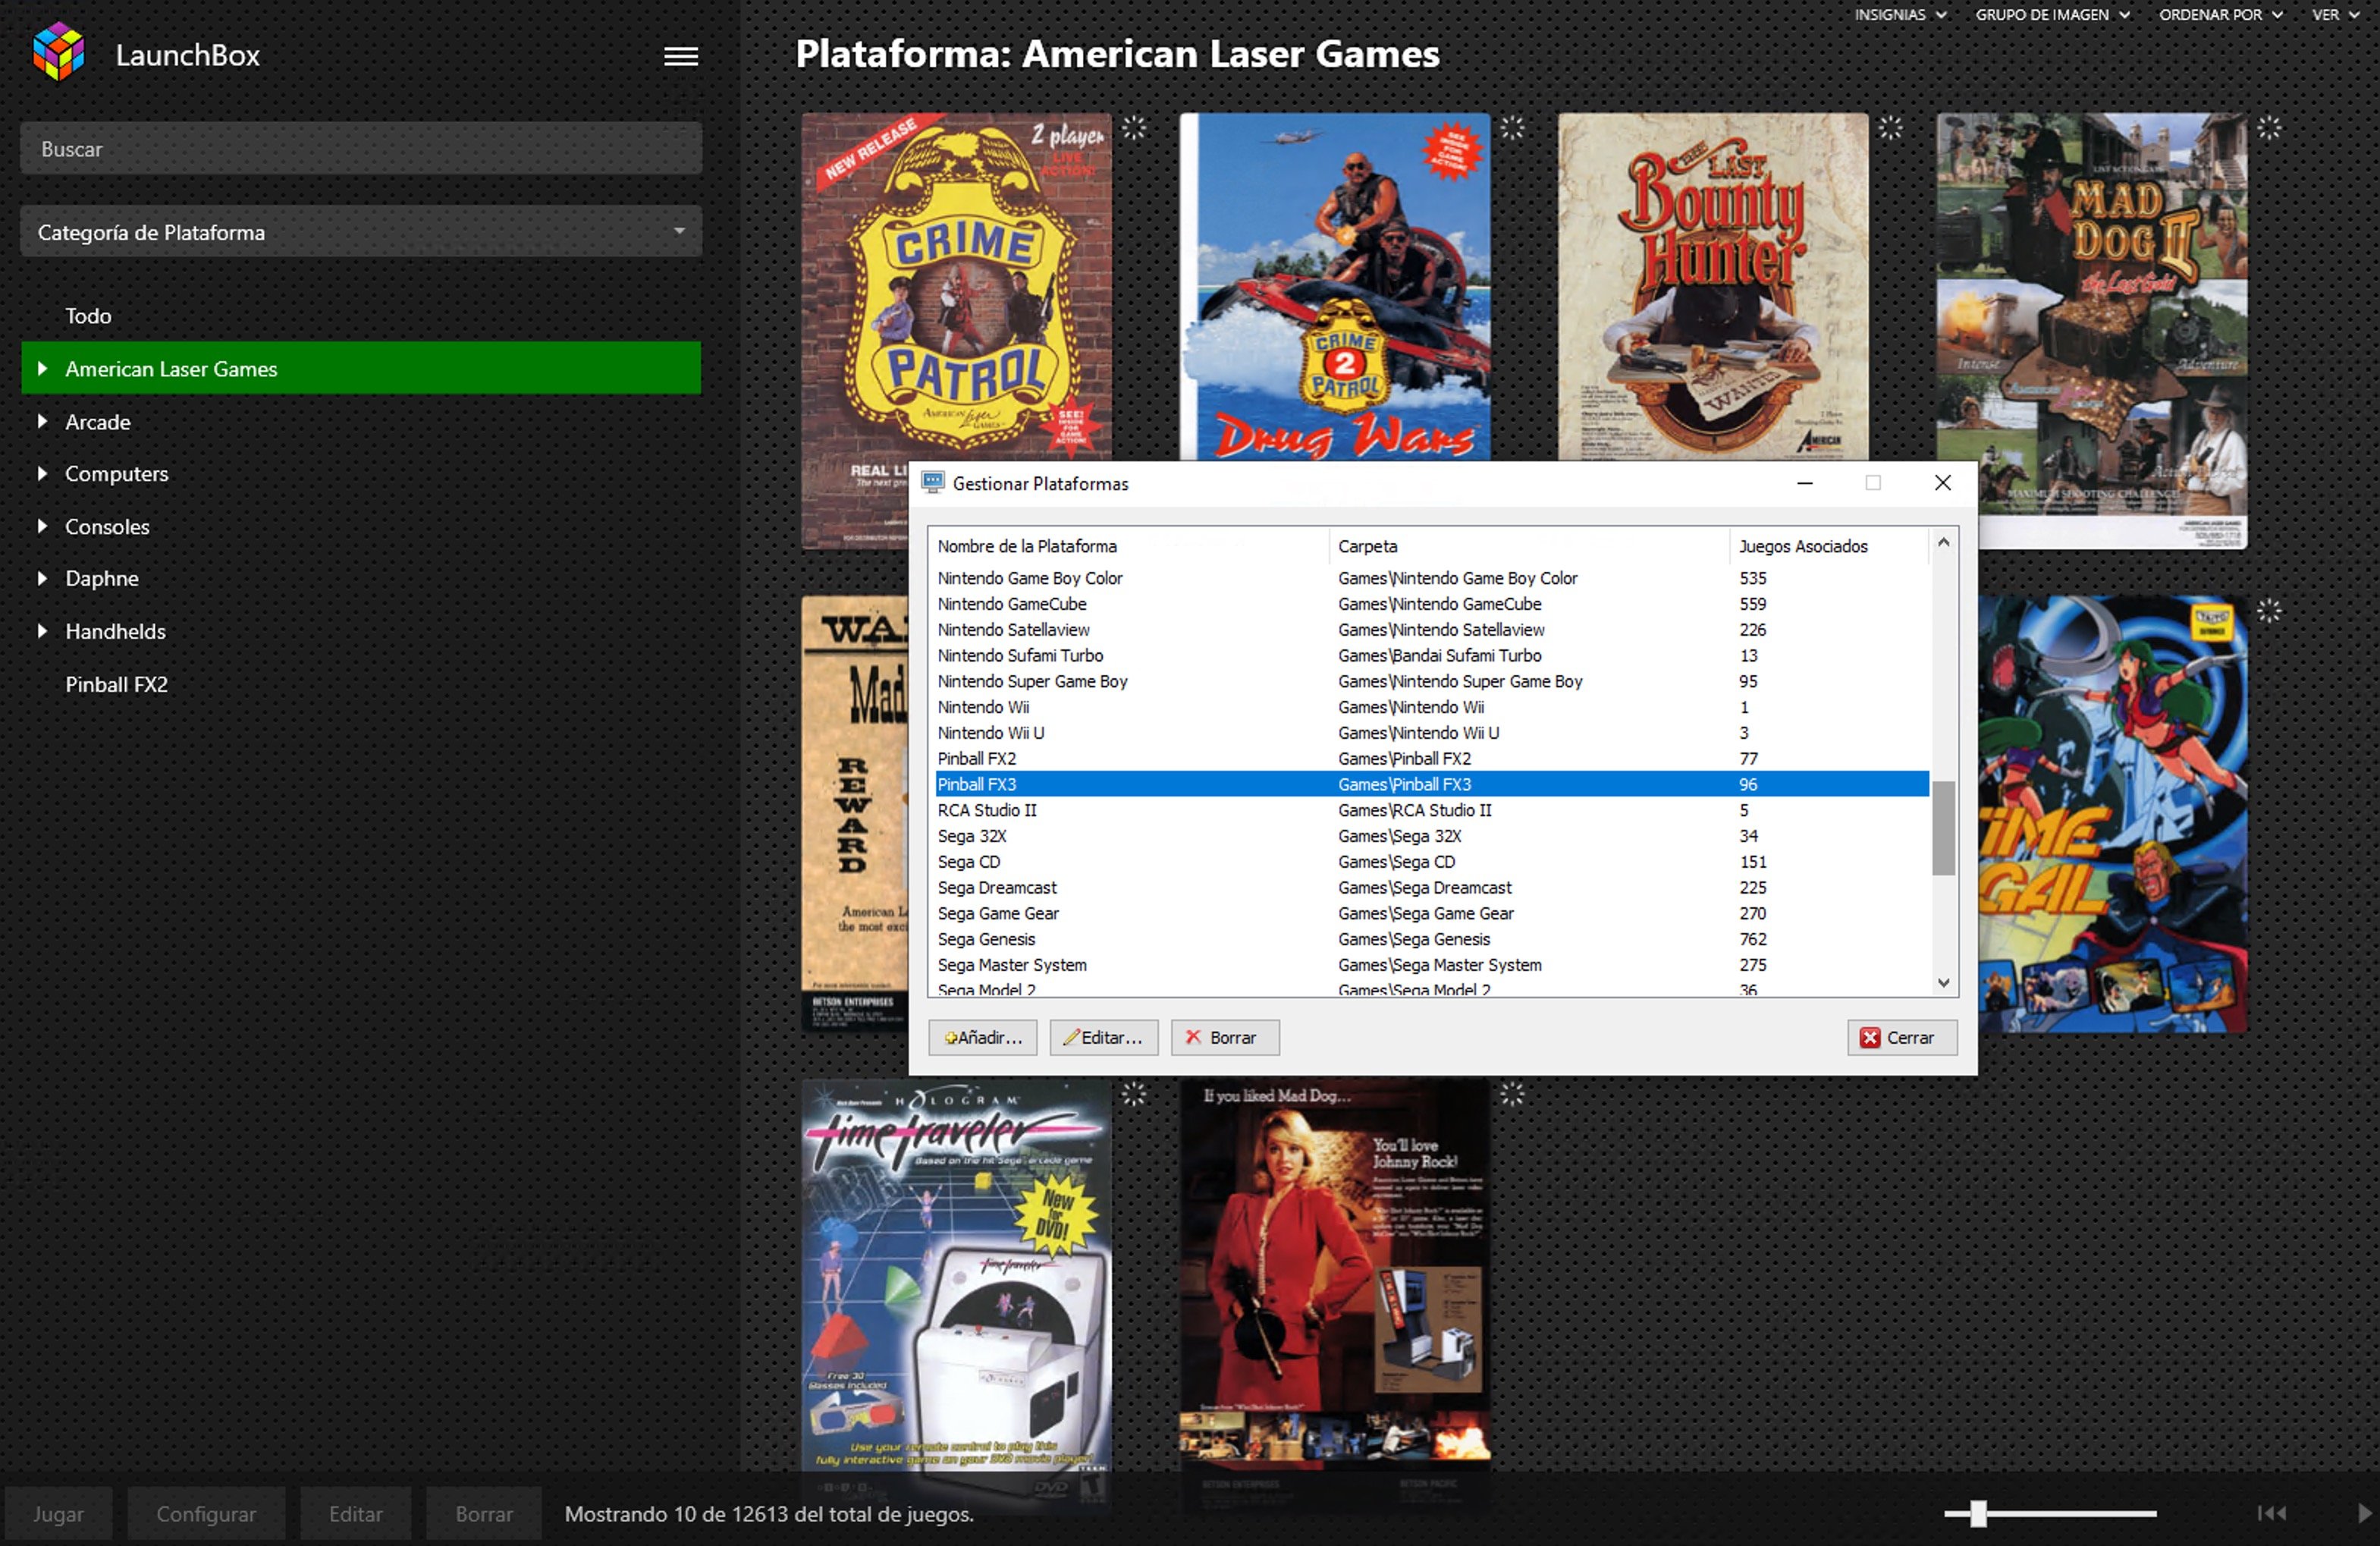Open the VER menu
This screenshot has height=1546, width=2380.
tap(2335, 14)
